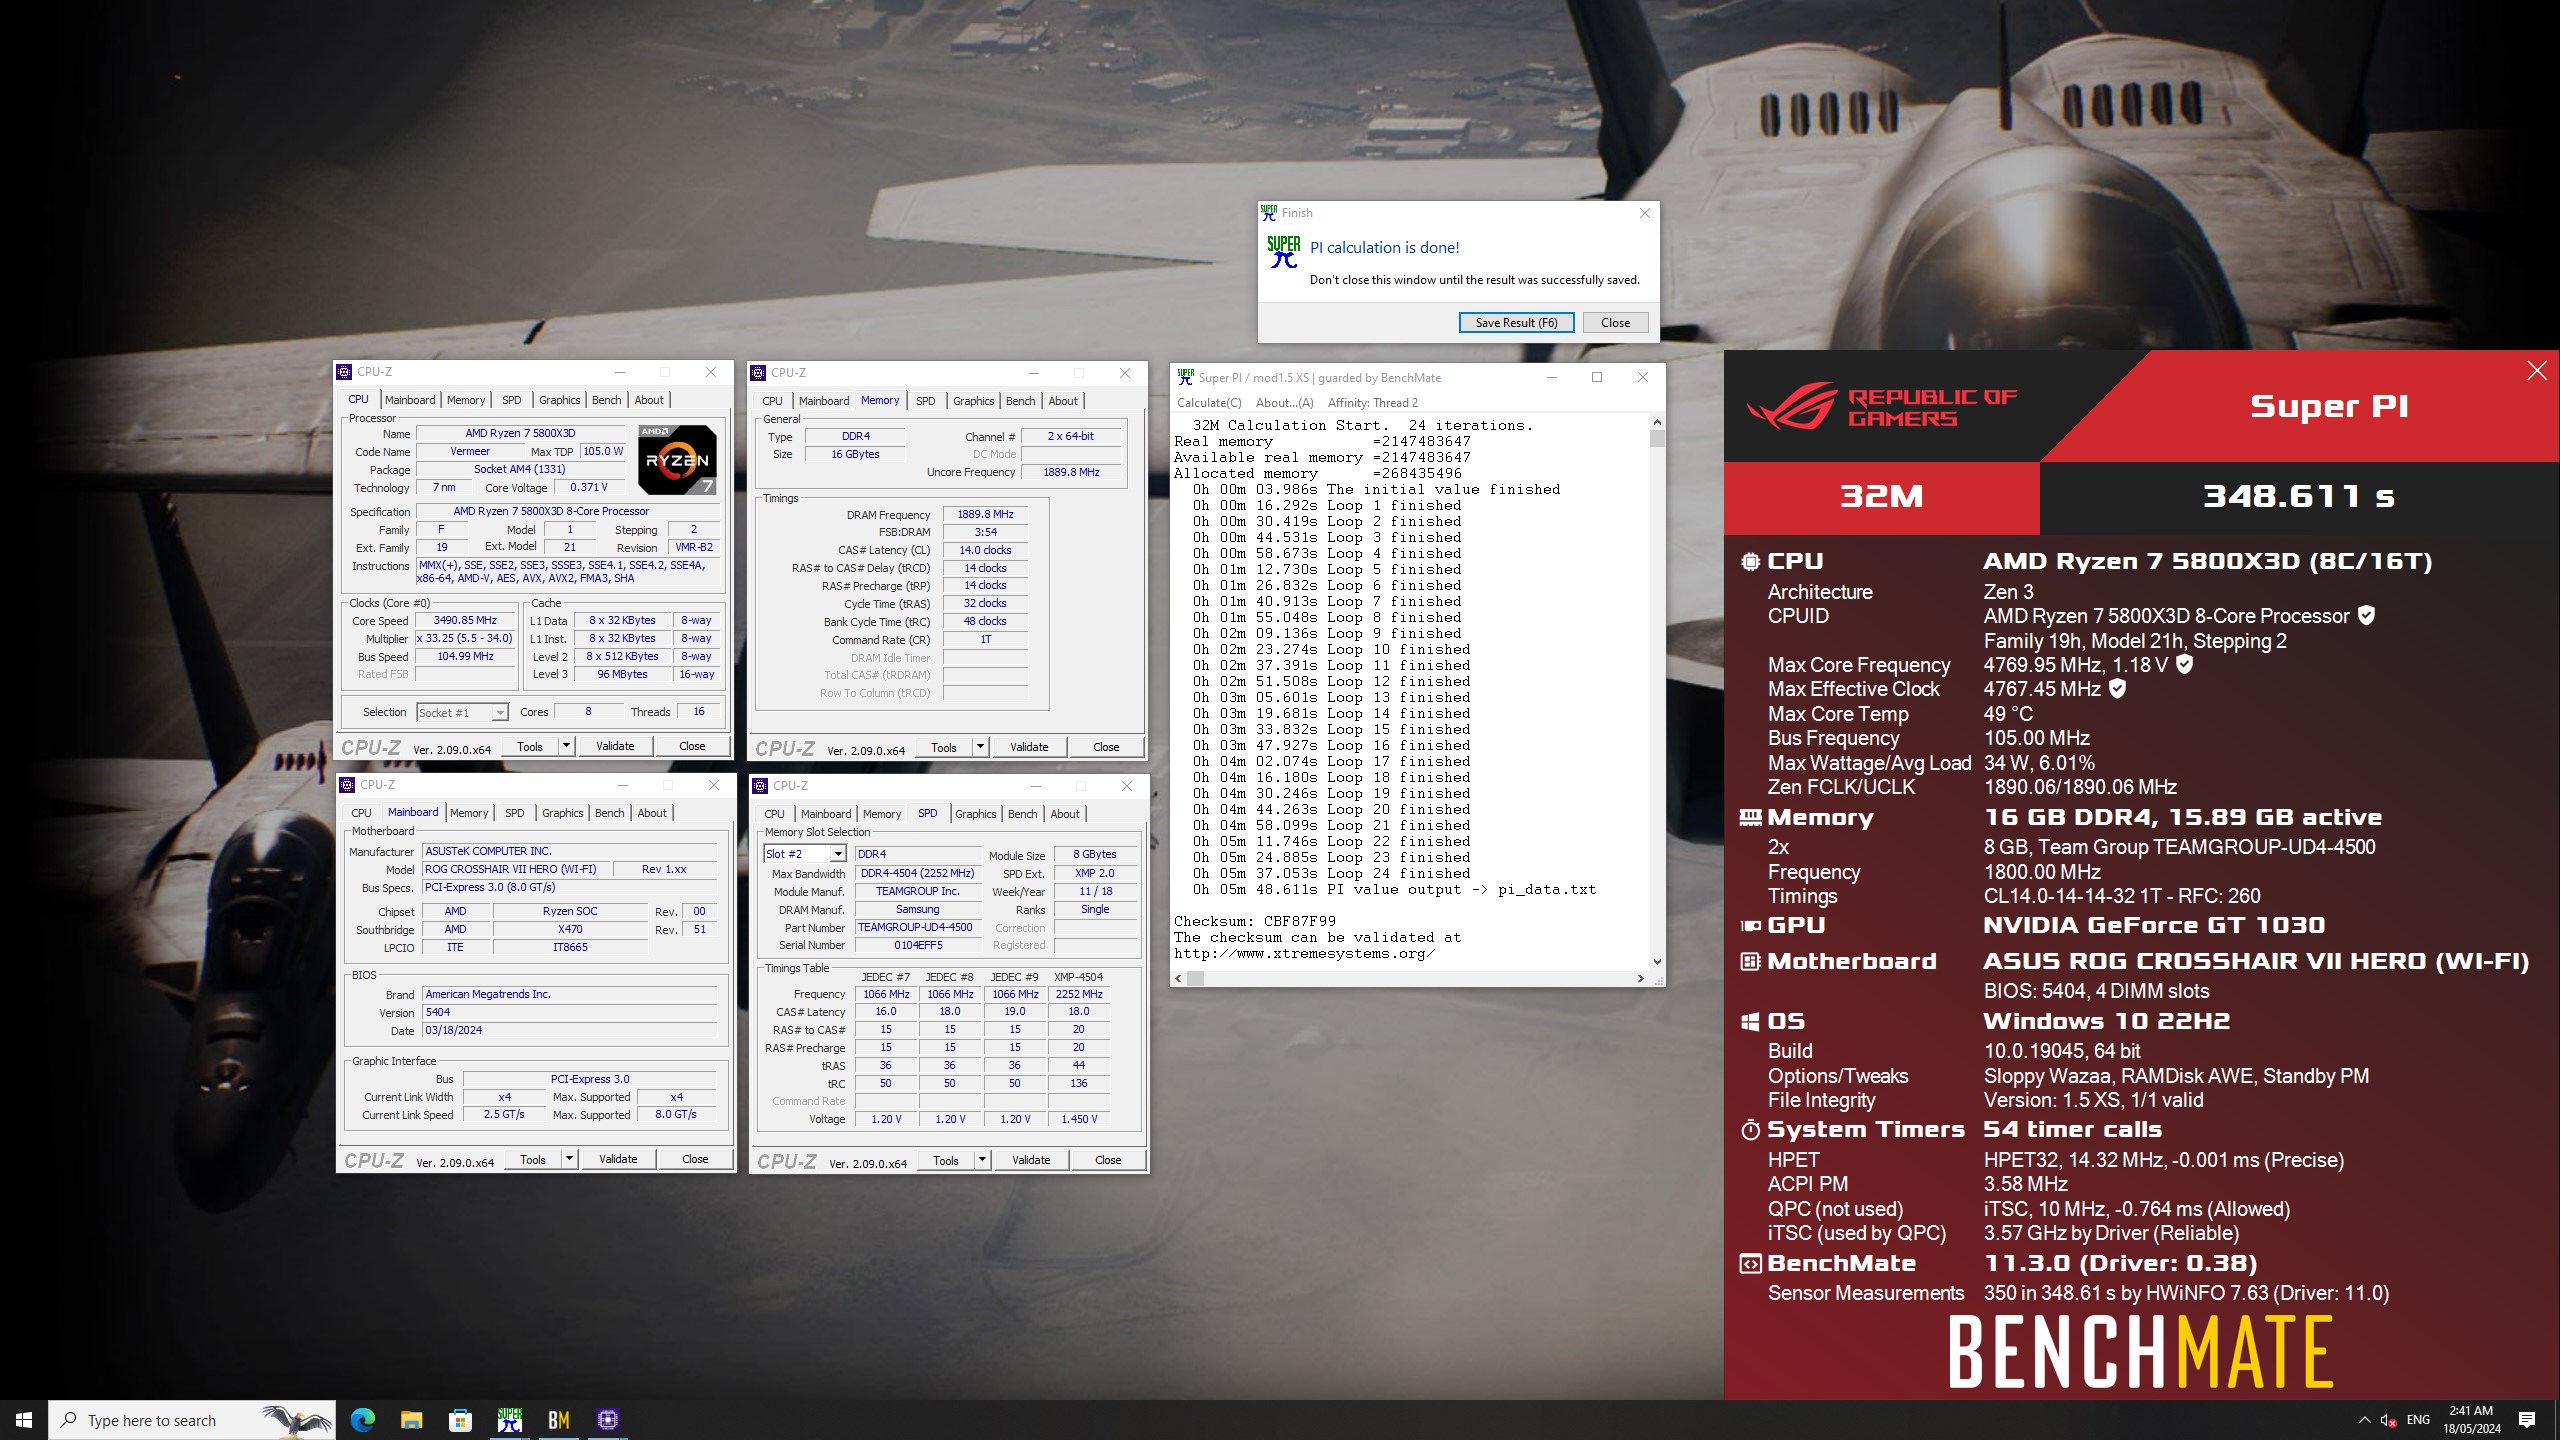Close the BenchMate result panel
The image size is (2560, 1440).
pos(2537,371)
